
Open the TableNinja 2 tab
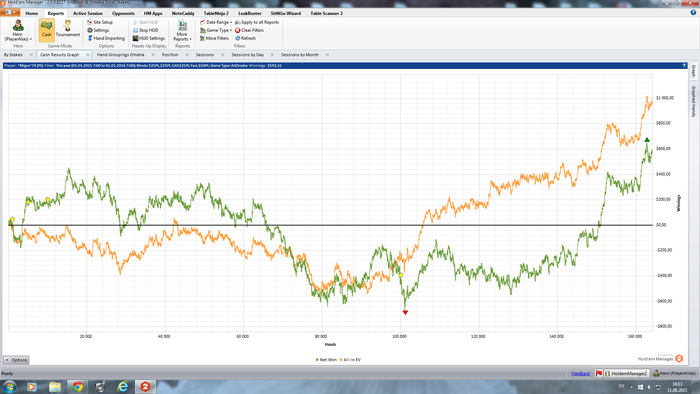(216, 13)
